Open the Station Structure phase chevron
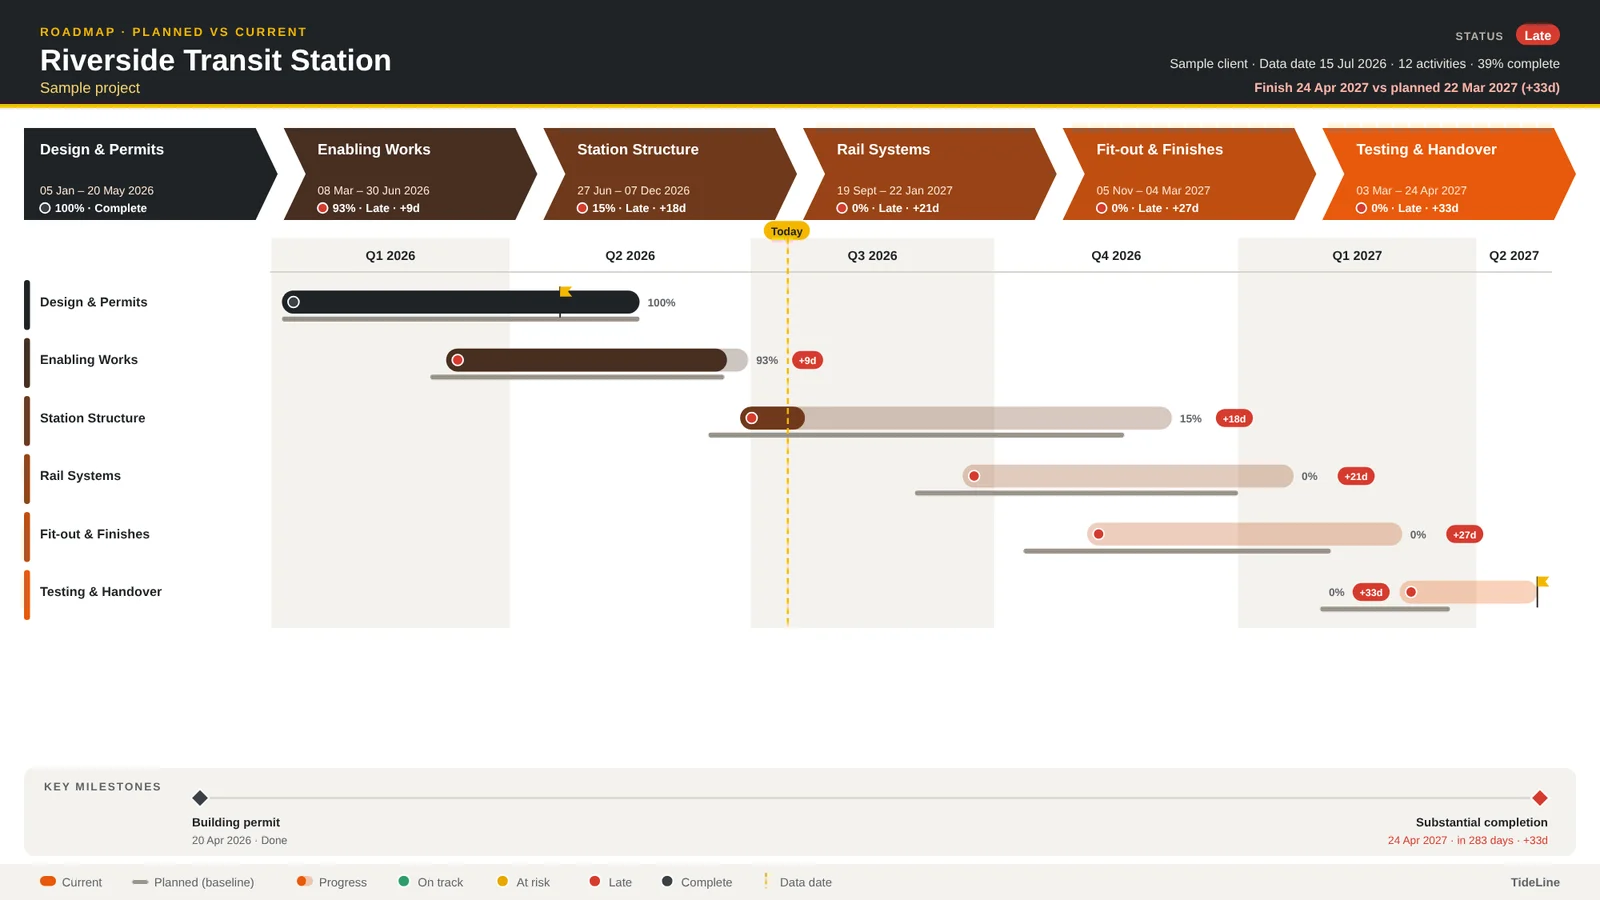 pos(670,174)
